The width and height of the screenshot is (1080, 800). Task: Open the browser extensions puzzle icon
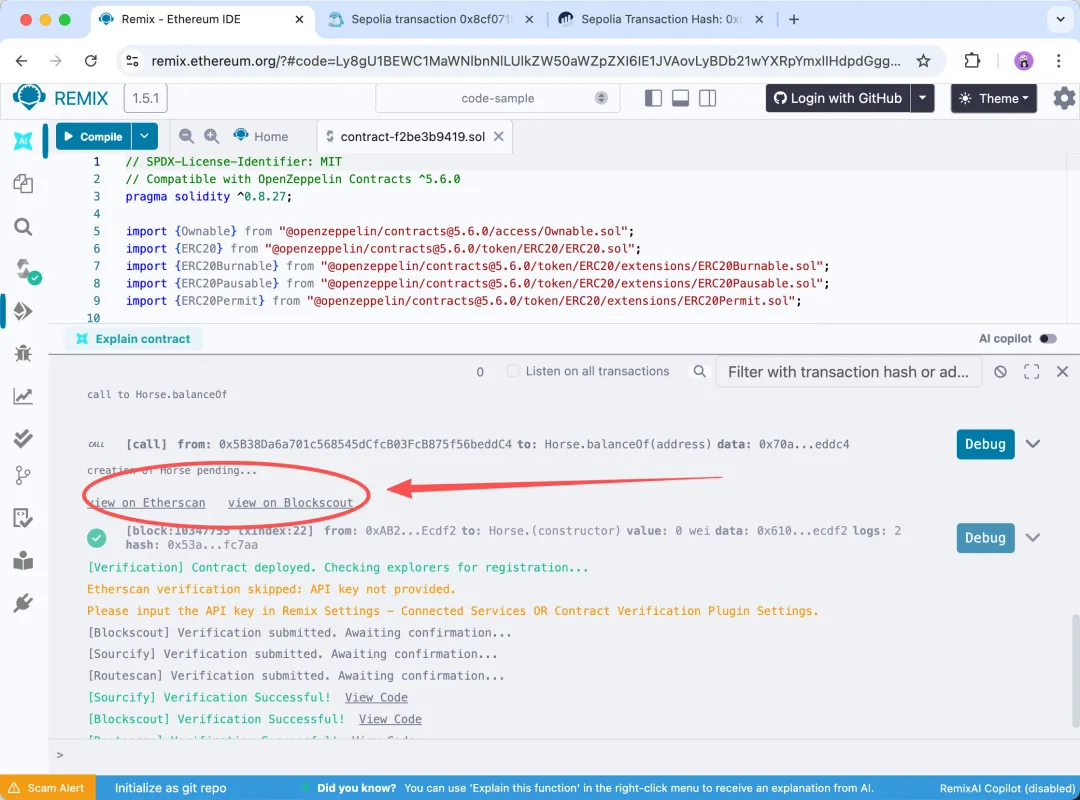[x=972, y=61]
